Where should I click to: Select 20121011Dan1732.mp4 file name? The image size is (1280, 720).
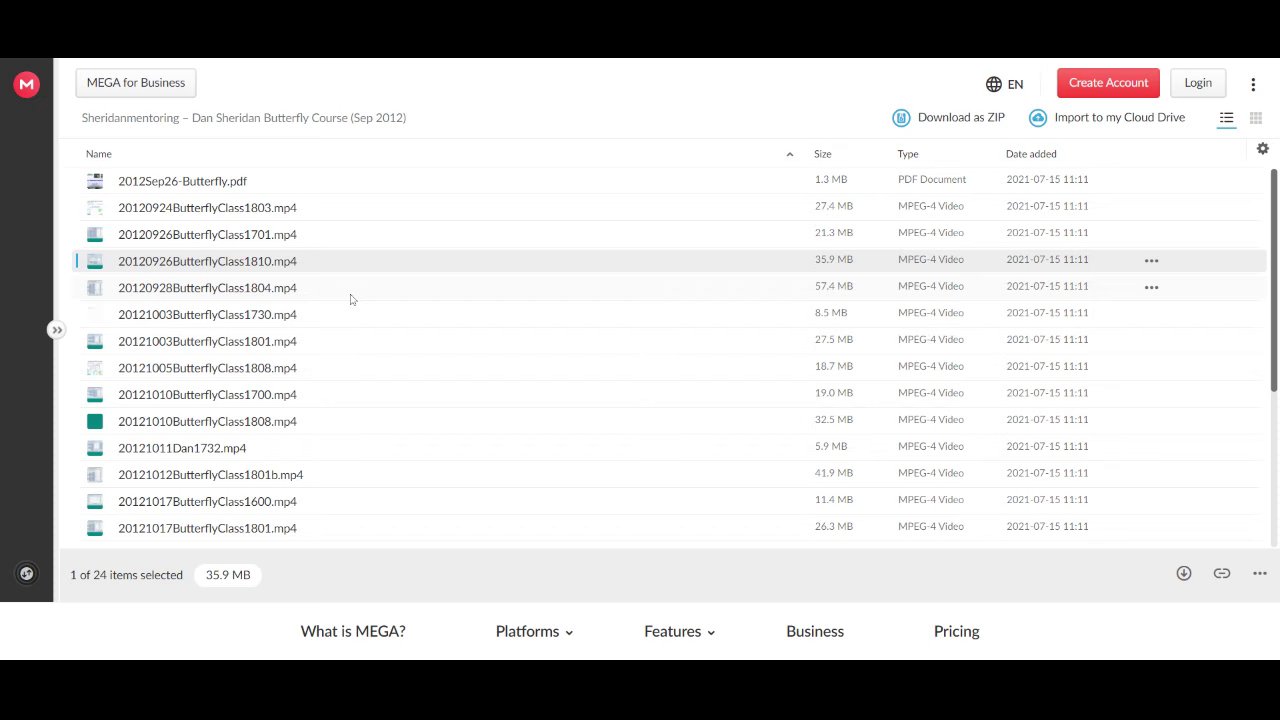(182, 448)
